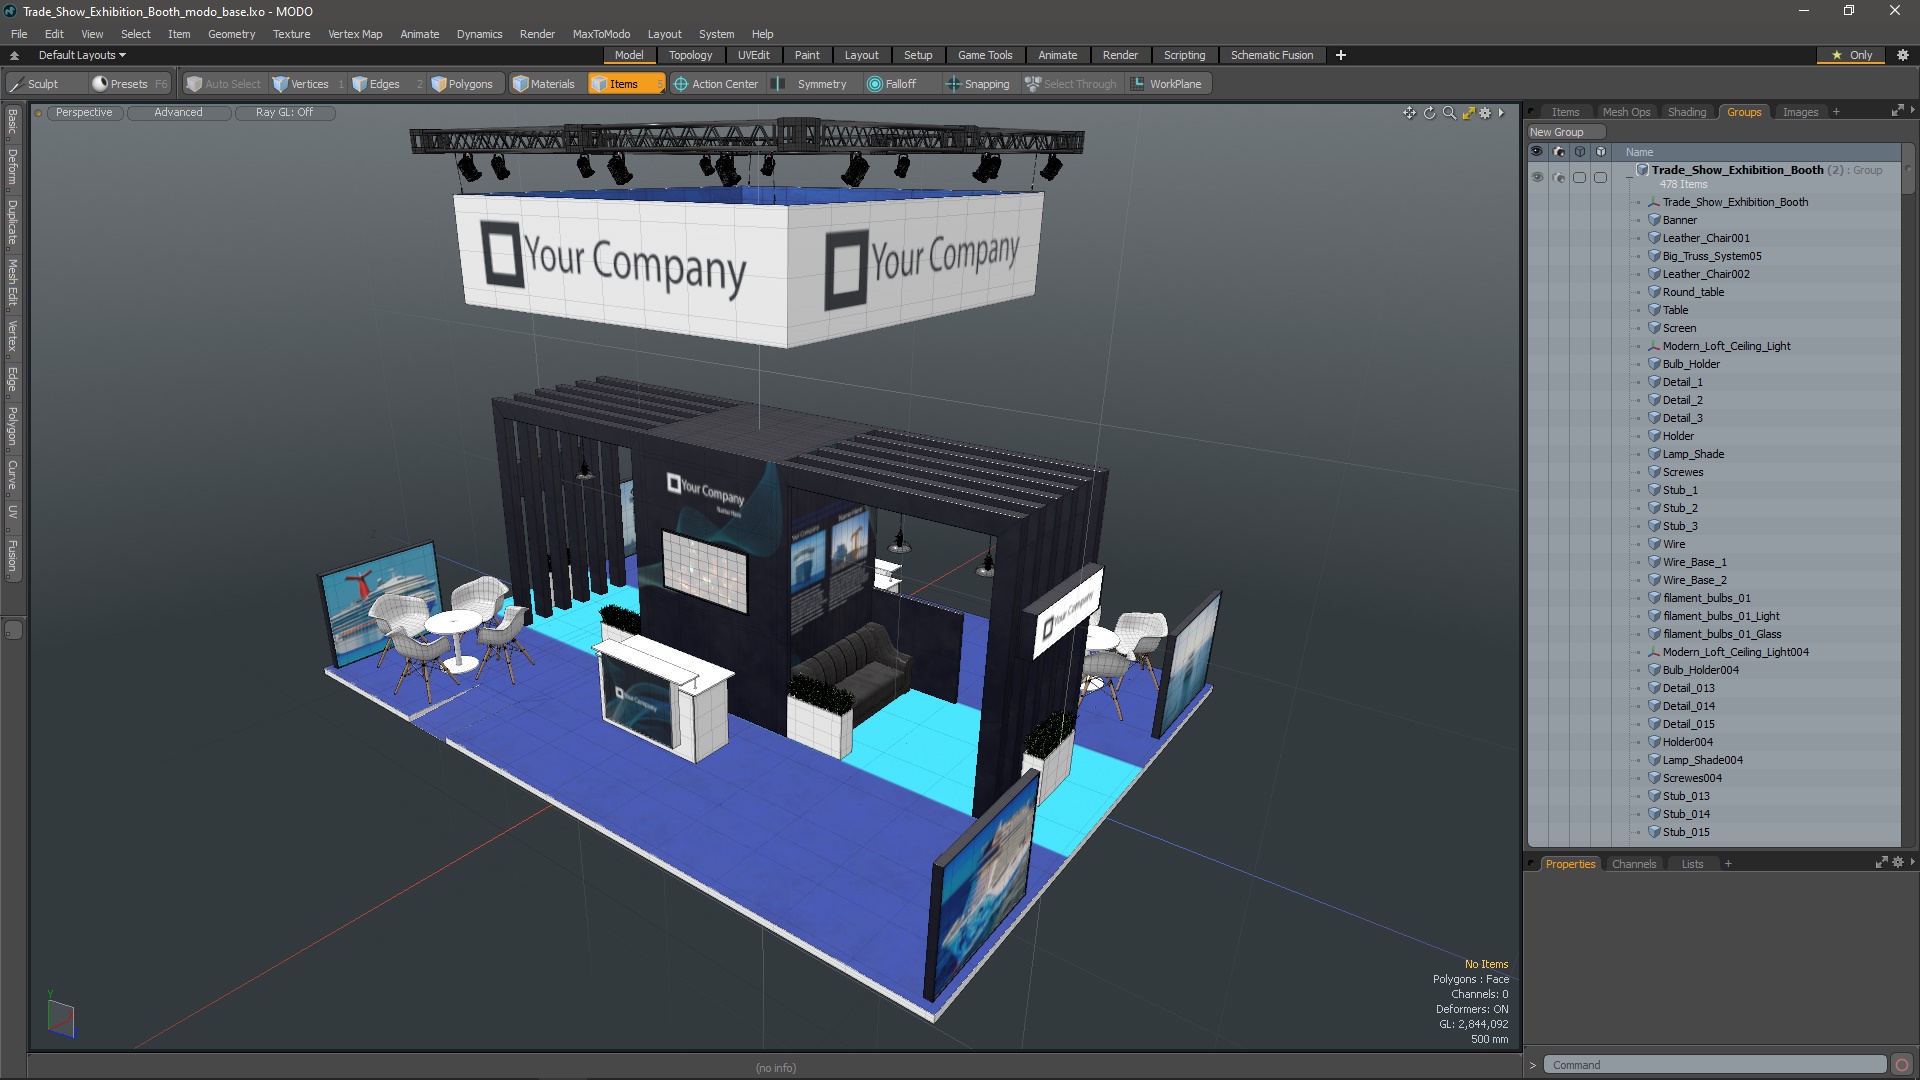Open the Presets browser
The height and width of the screenshot is (1080, 1920).
click(130, 84)
